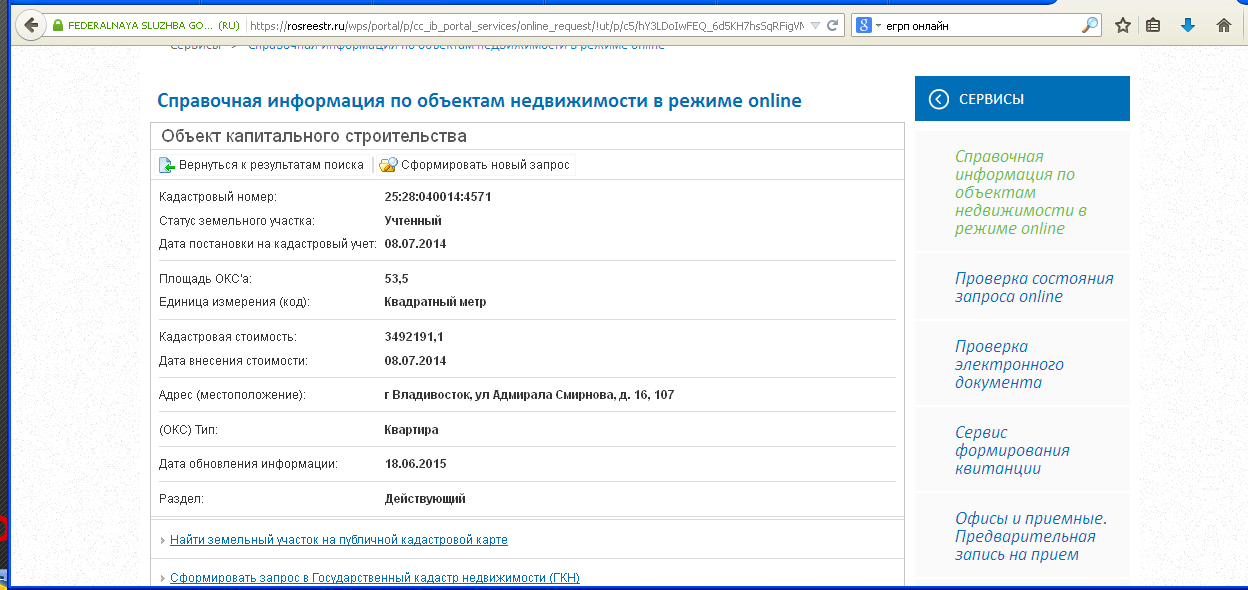Expand 'Сформировать запрос в ГКН' section arrow
Screen dimensions: 1248x590
[x=163, y=579]
